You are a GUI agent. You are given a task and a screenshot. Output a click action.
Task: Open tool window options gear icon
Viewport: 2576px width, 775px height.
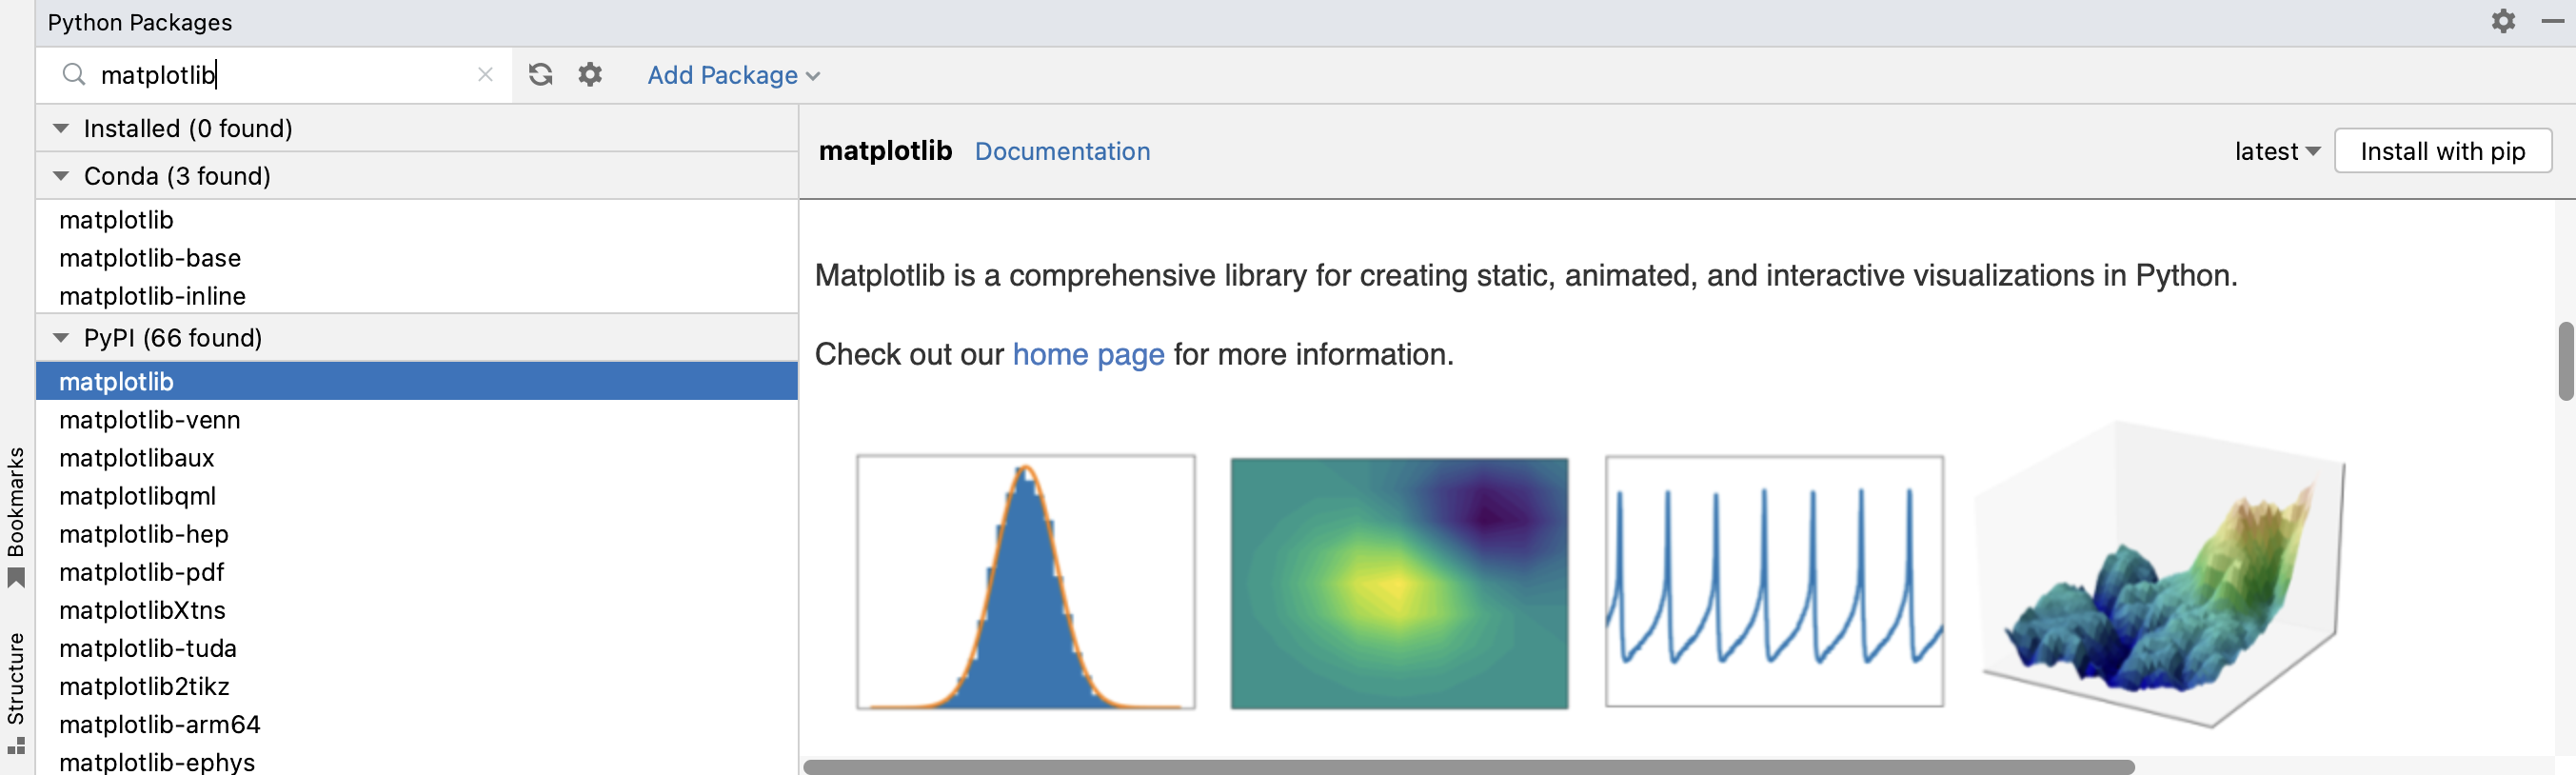point(2503,21)
